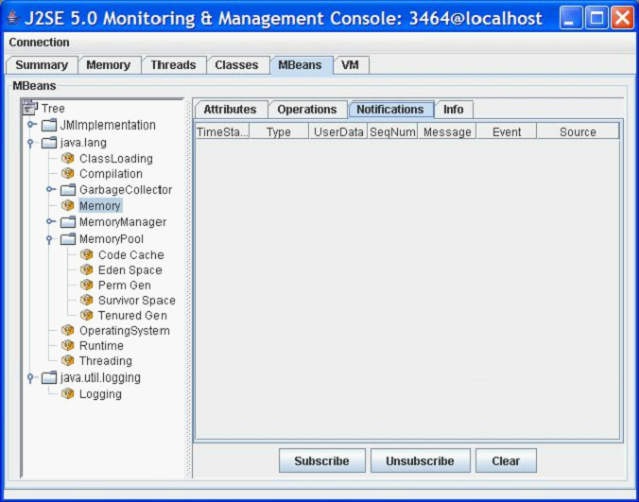
Task: Click the Survivor Space bean icon
Action: pyautogui.click(x=87, y=300)
